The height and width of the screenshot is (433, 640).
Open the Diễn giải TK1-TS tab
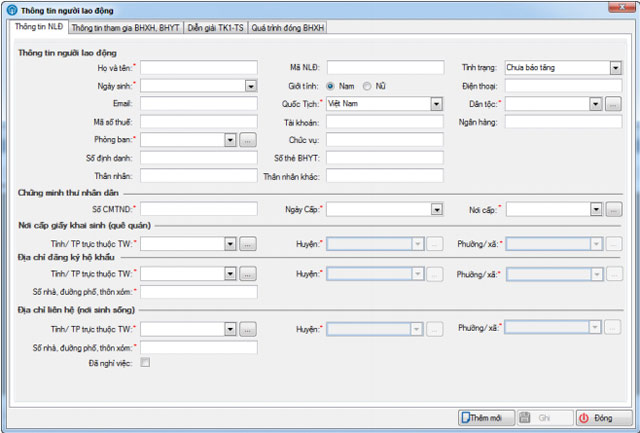pyautogui.click(x=215, y=29)
